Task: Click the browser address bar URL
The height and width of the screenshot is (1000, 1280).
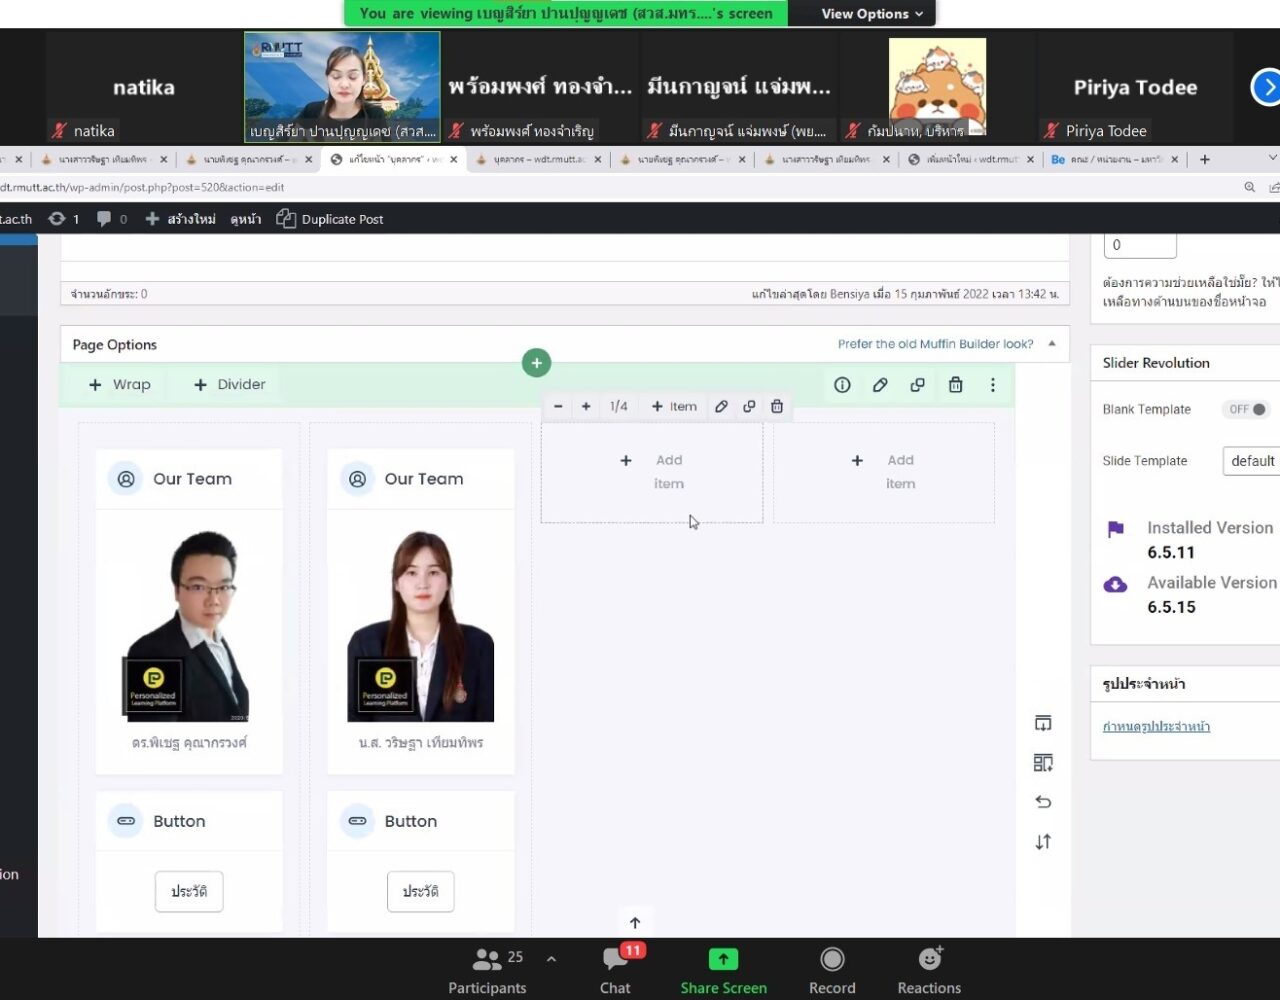Action: click(x=142, y=187)
